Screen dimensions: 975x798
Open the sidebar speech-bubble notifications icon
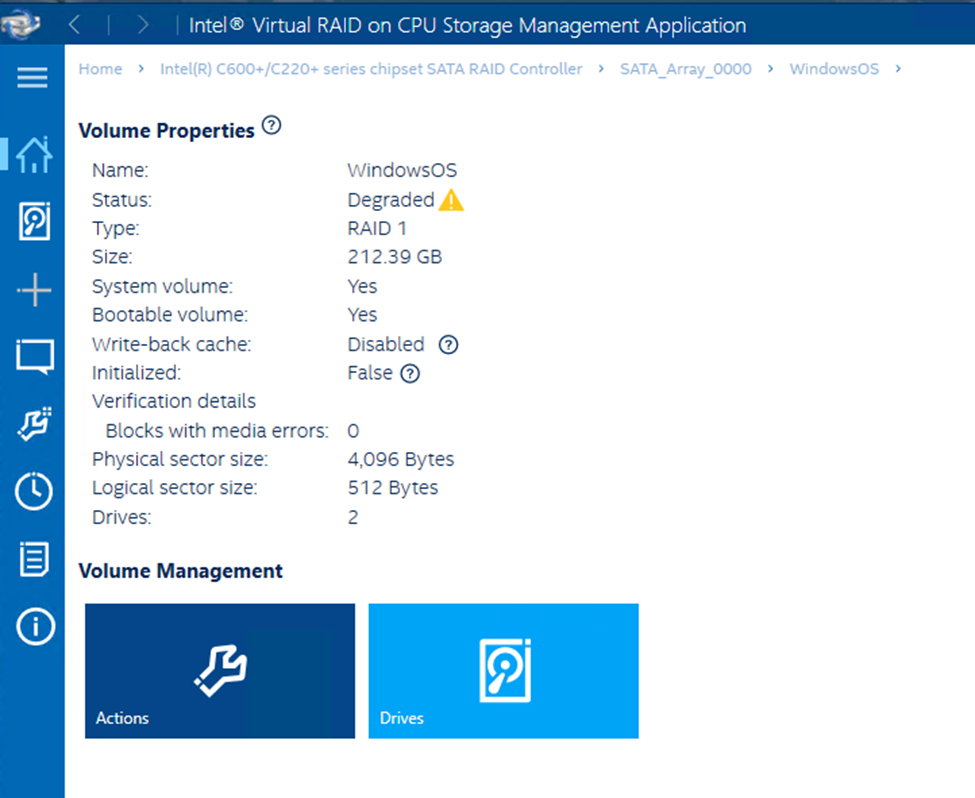35,356
